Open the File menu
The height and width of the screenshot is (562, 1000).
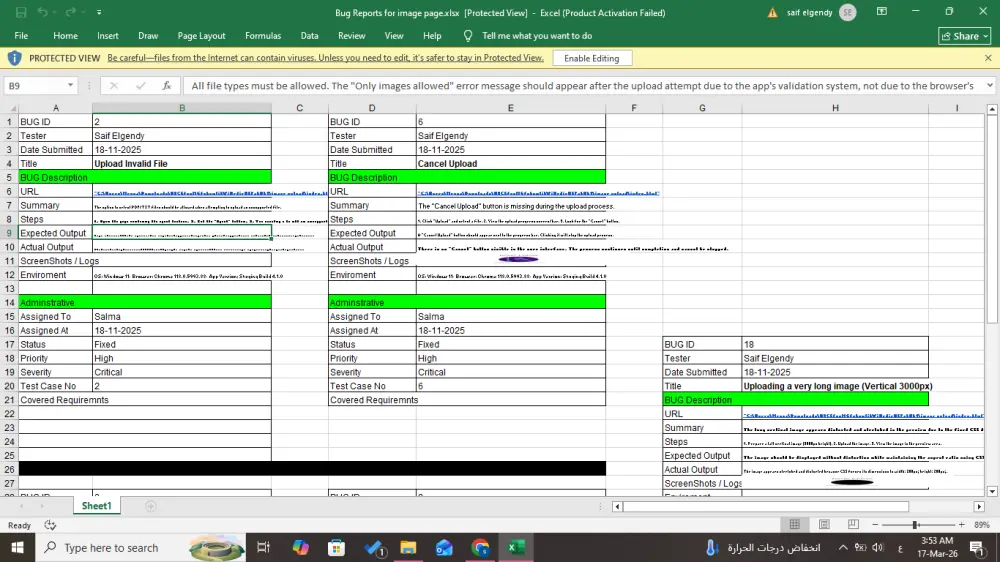[21, 36]
